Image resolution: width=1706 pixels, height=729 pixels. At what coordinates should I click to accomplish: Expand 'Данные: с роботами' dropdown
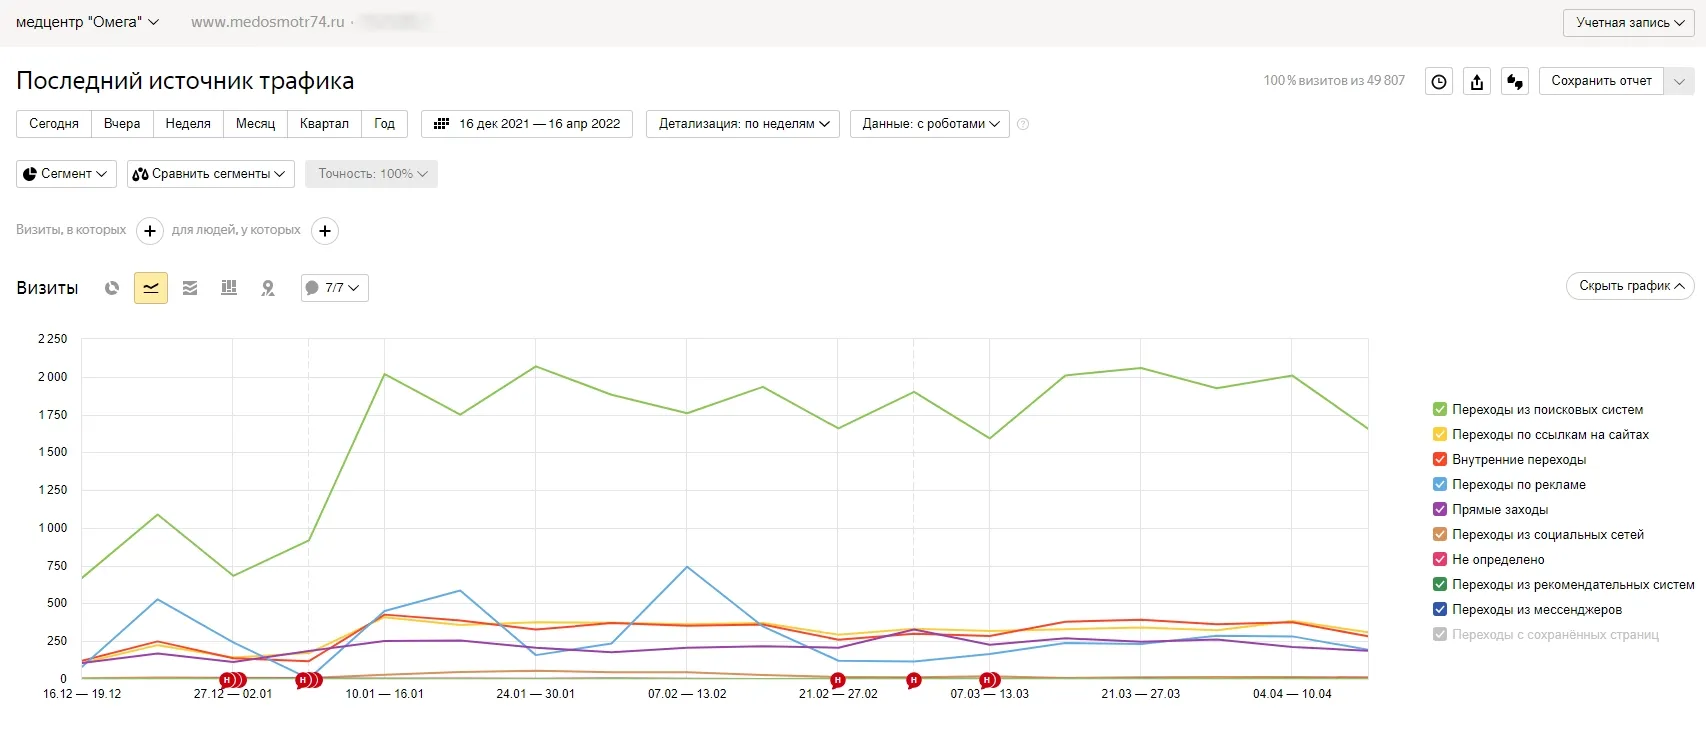tap(930, 124)
